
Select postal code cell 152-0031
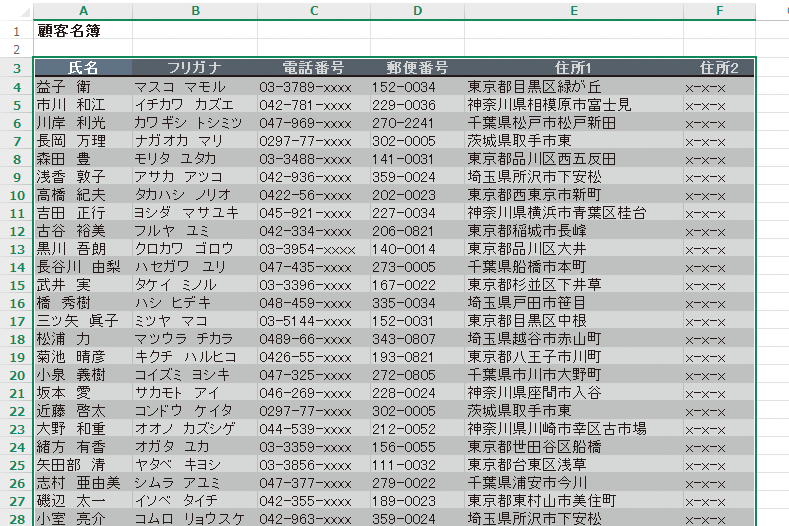(x=417, y=321)
